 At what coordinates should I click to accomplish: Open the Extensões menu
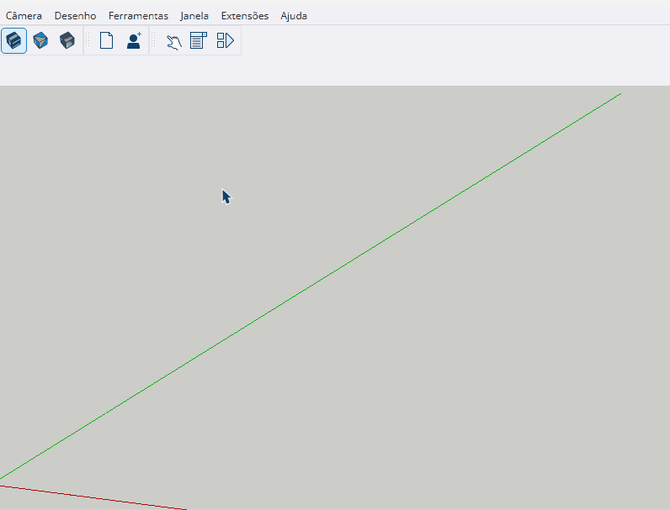click(244, 16)
